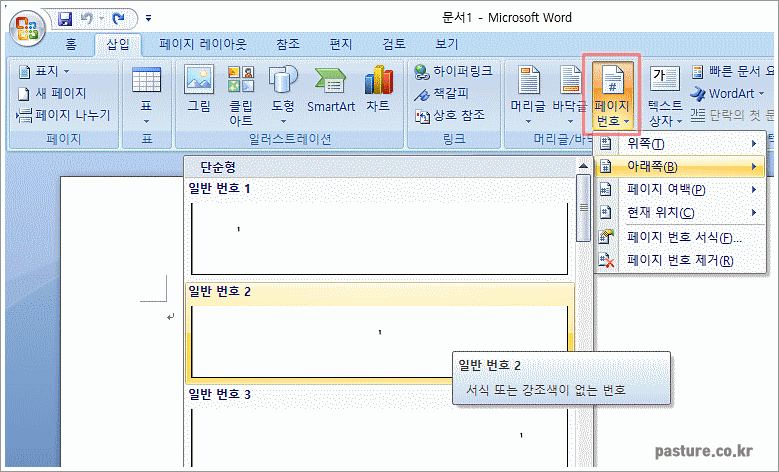The height and width of the screenshot is (472, 779).
Task: Redo the last action
Action: (x=118, y=19)
